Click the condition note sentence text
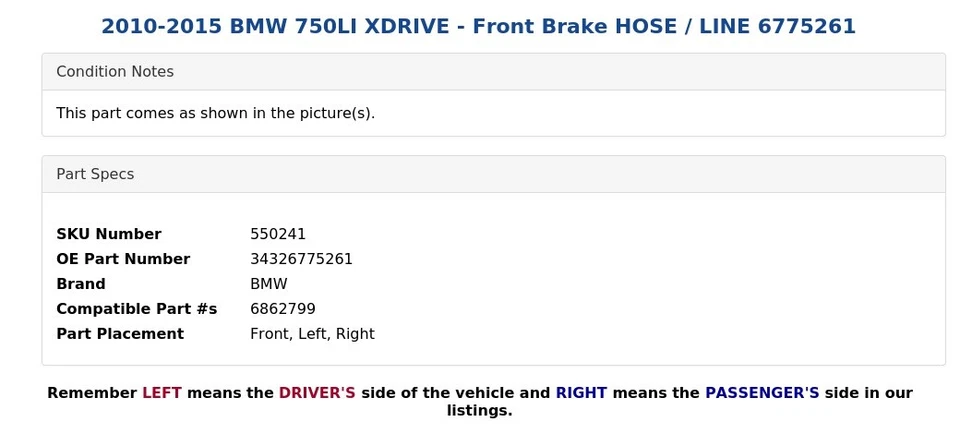Screen dimensions: 960x434 tap(215, 113)
